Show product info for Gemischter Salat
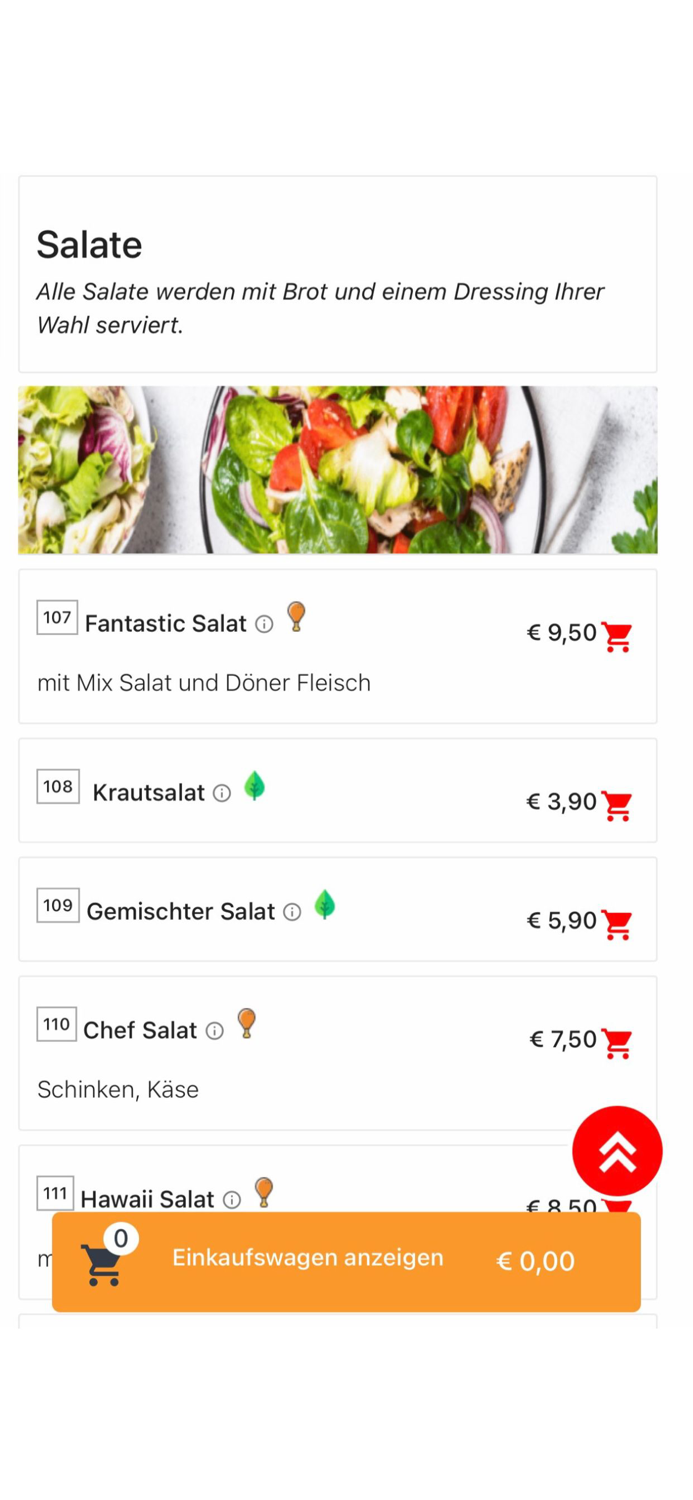 (290, 912)
